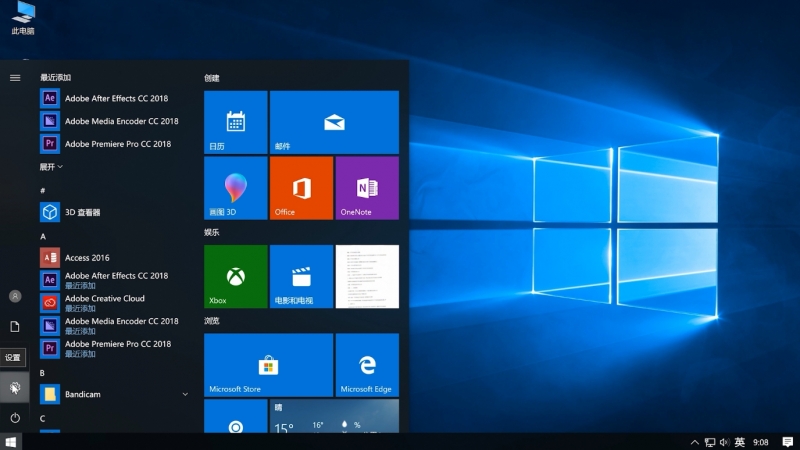The height and width of the screenshot is (450, 800).
Task: Click the letter C section header
Action: tap(42, 418)
